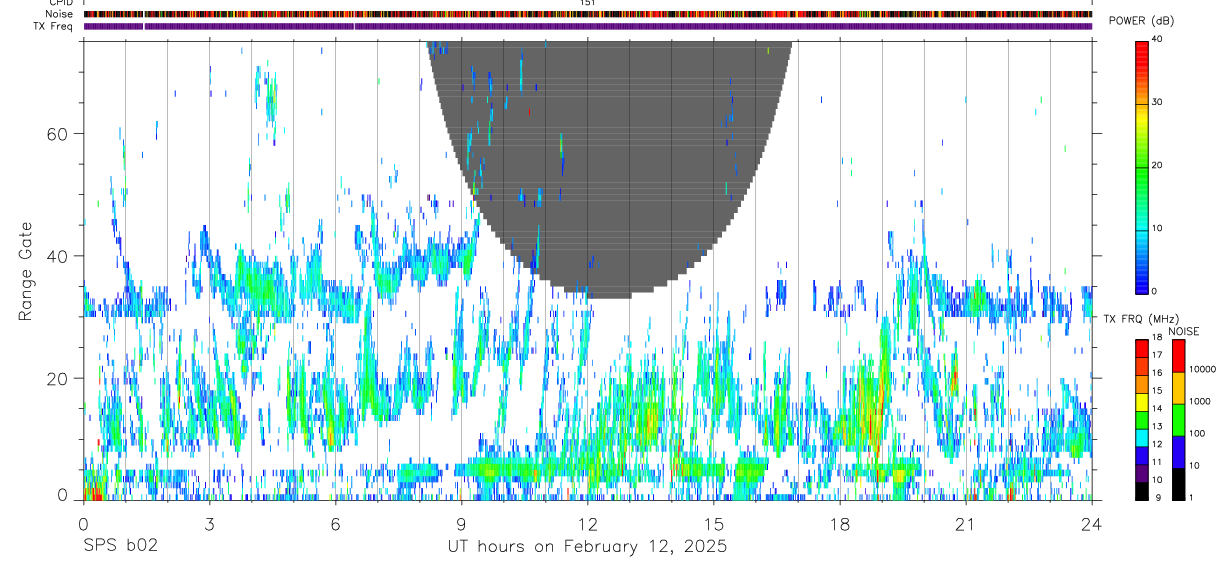This screenshot has width=1228, height=567.
Task: Click the "Noise" row label at top left
Action: coord(60,14)
